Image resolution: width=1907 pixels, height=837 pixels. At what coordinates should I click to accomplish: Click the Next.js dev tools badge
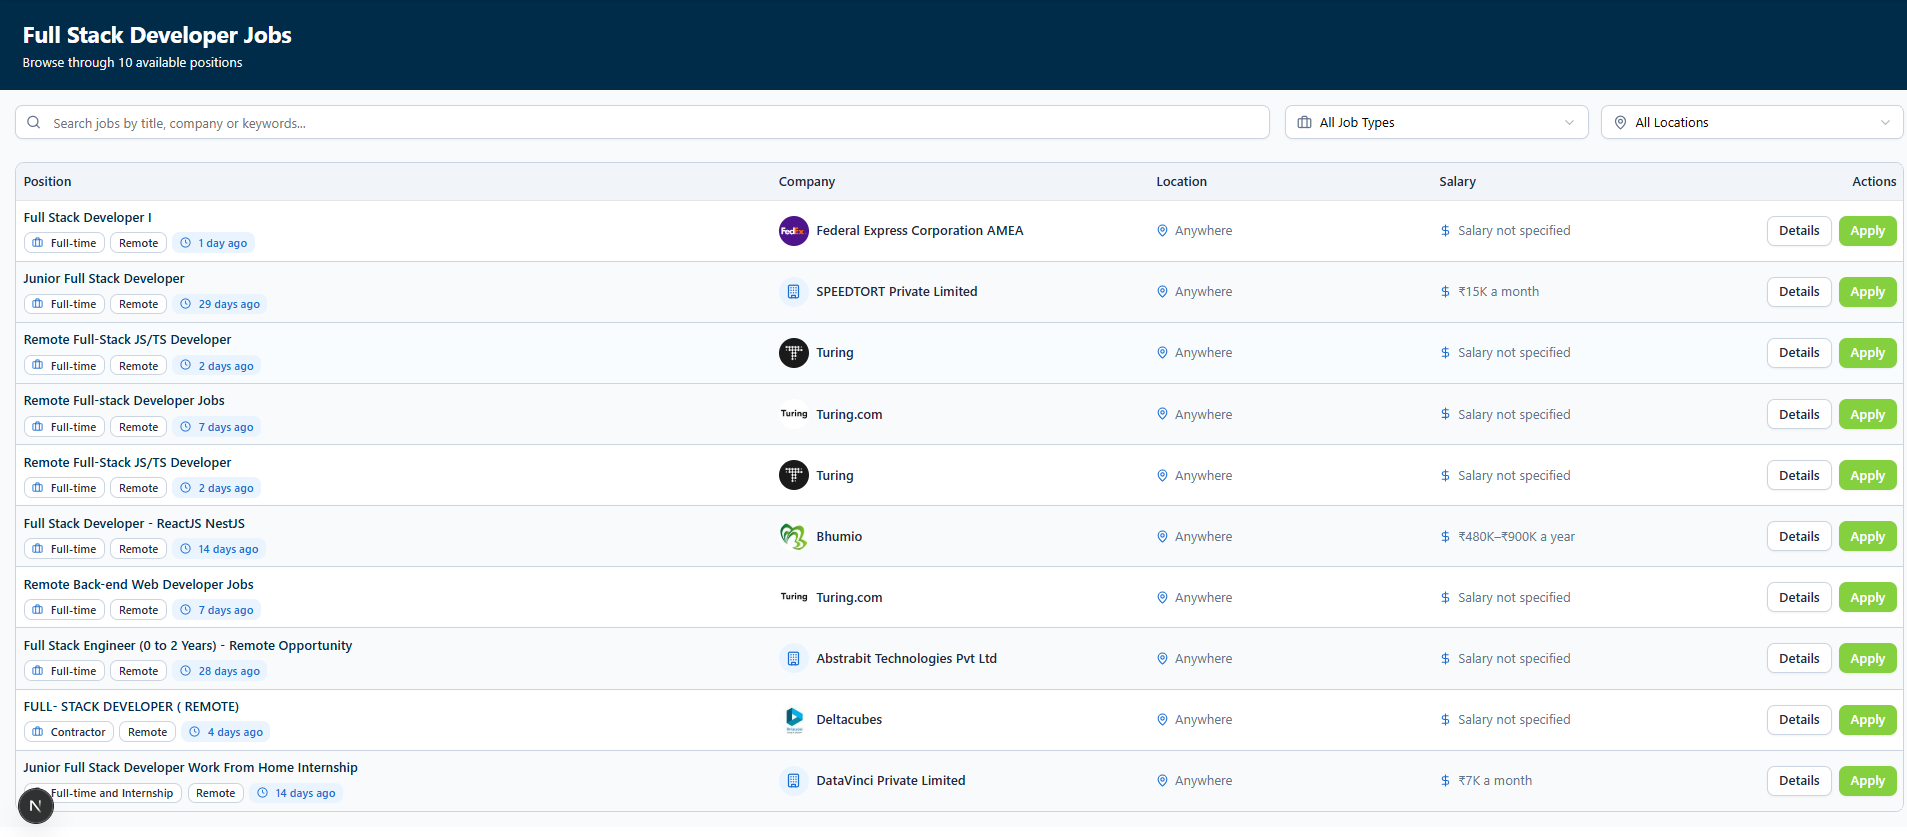(x=35, y=805)
